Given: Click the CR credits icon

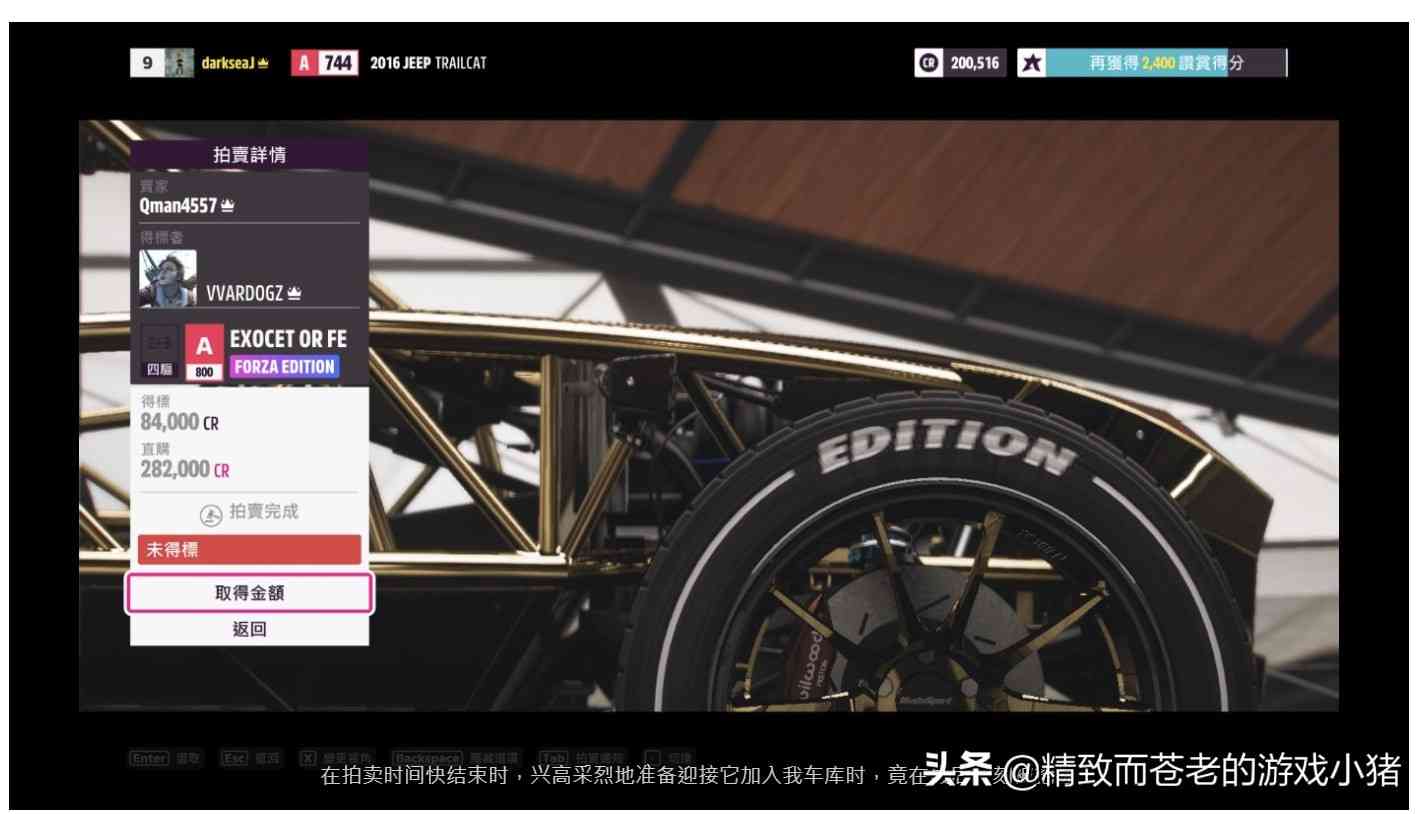Looking at the screenshot, I should (x=928, y=63).
